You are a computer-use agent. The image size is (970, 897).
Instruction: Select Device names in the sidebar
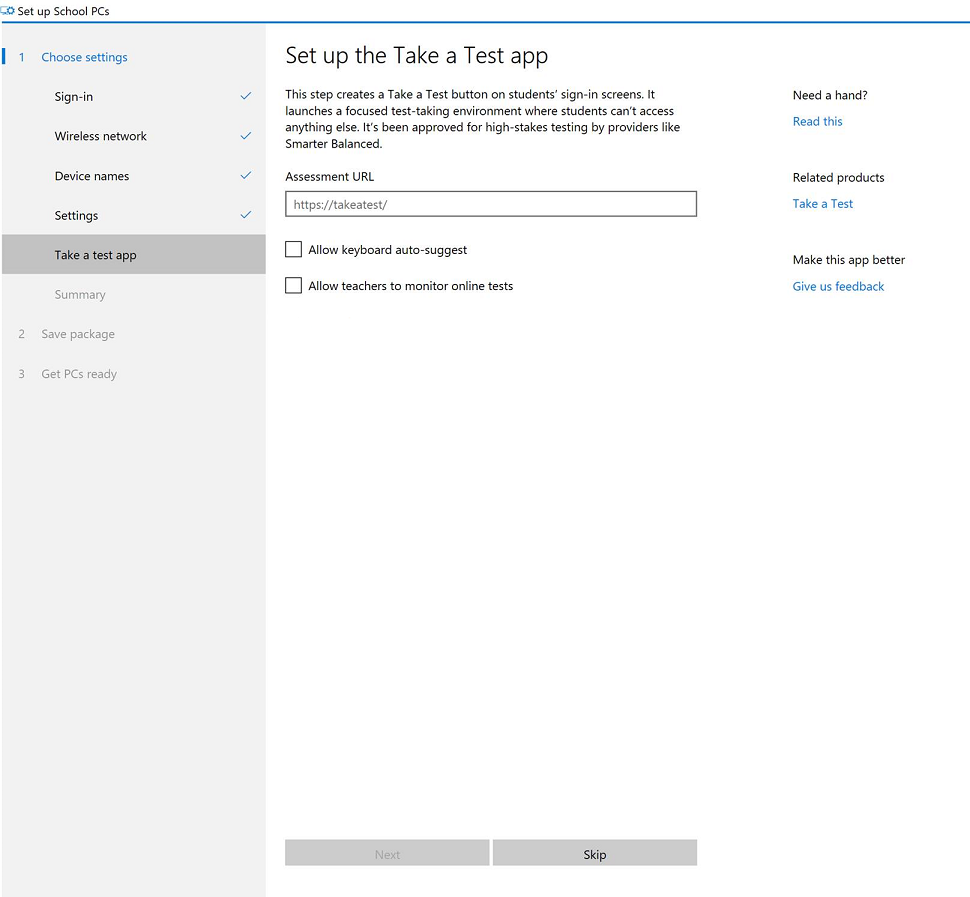point(92,176)
